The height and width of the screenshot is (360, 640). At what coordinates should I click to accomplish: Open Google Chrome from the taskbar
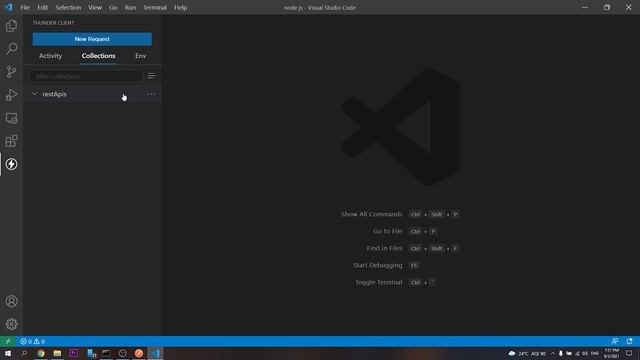click(41, 353)
